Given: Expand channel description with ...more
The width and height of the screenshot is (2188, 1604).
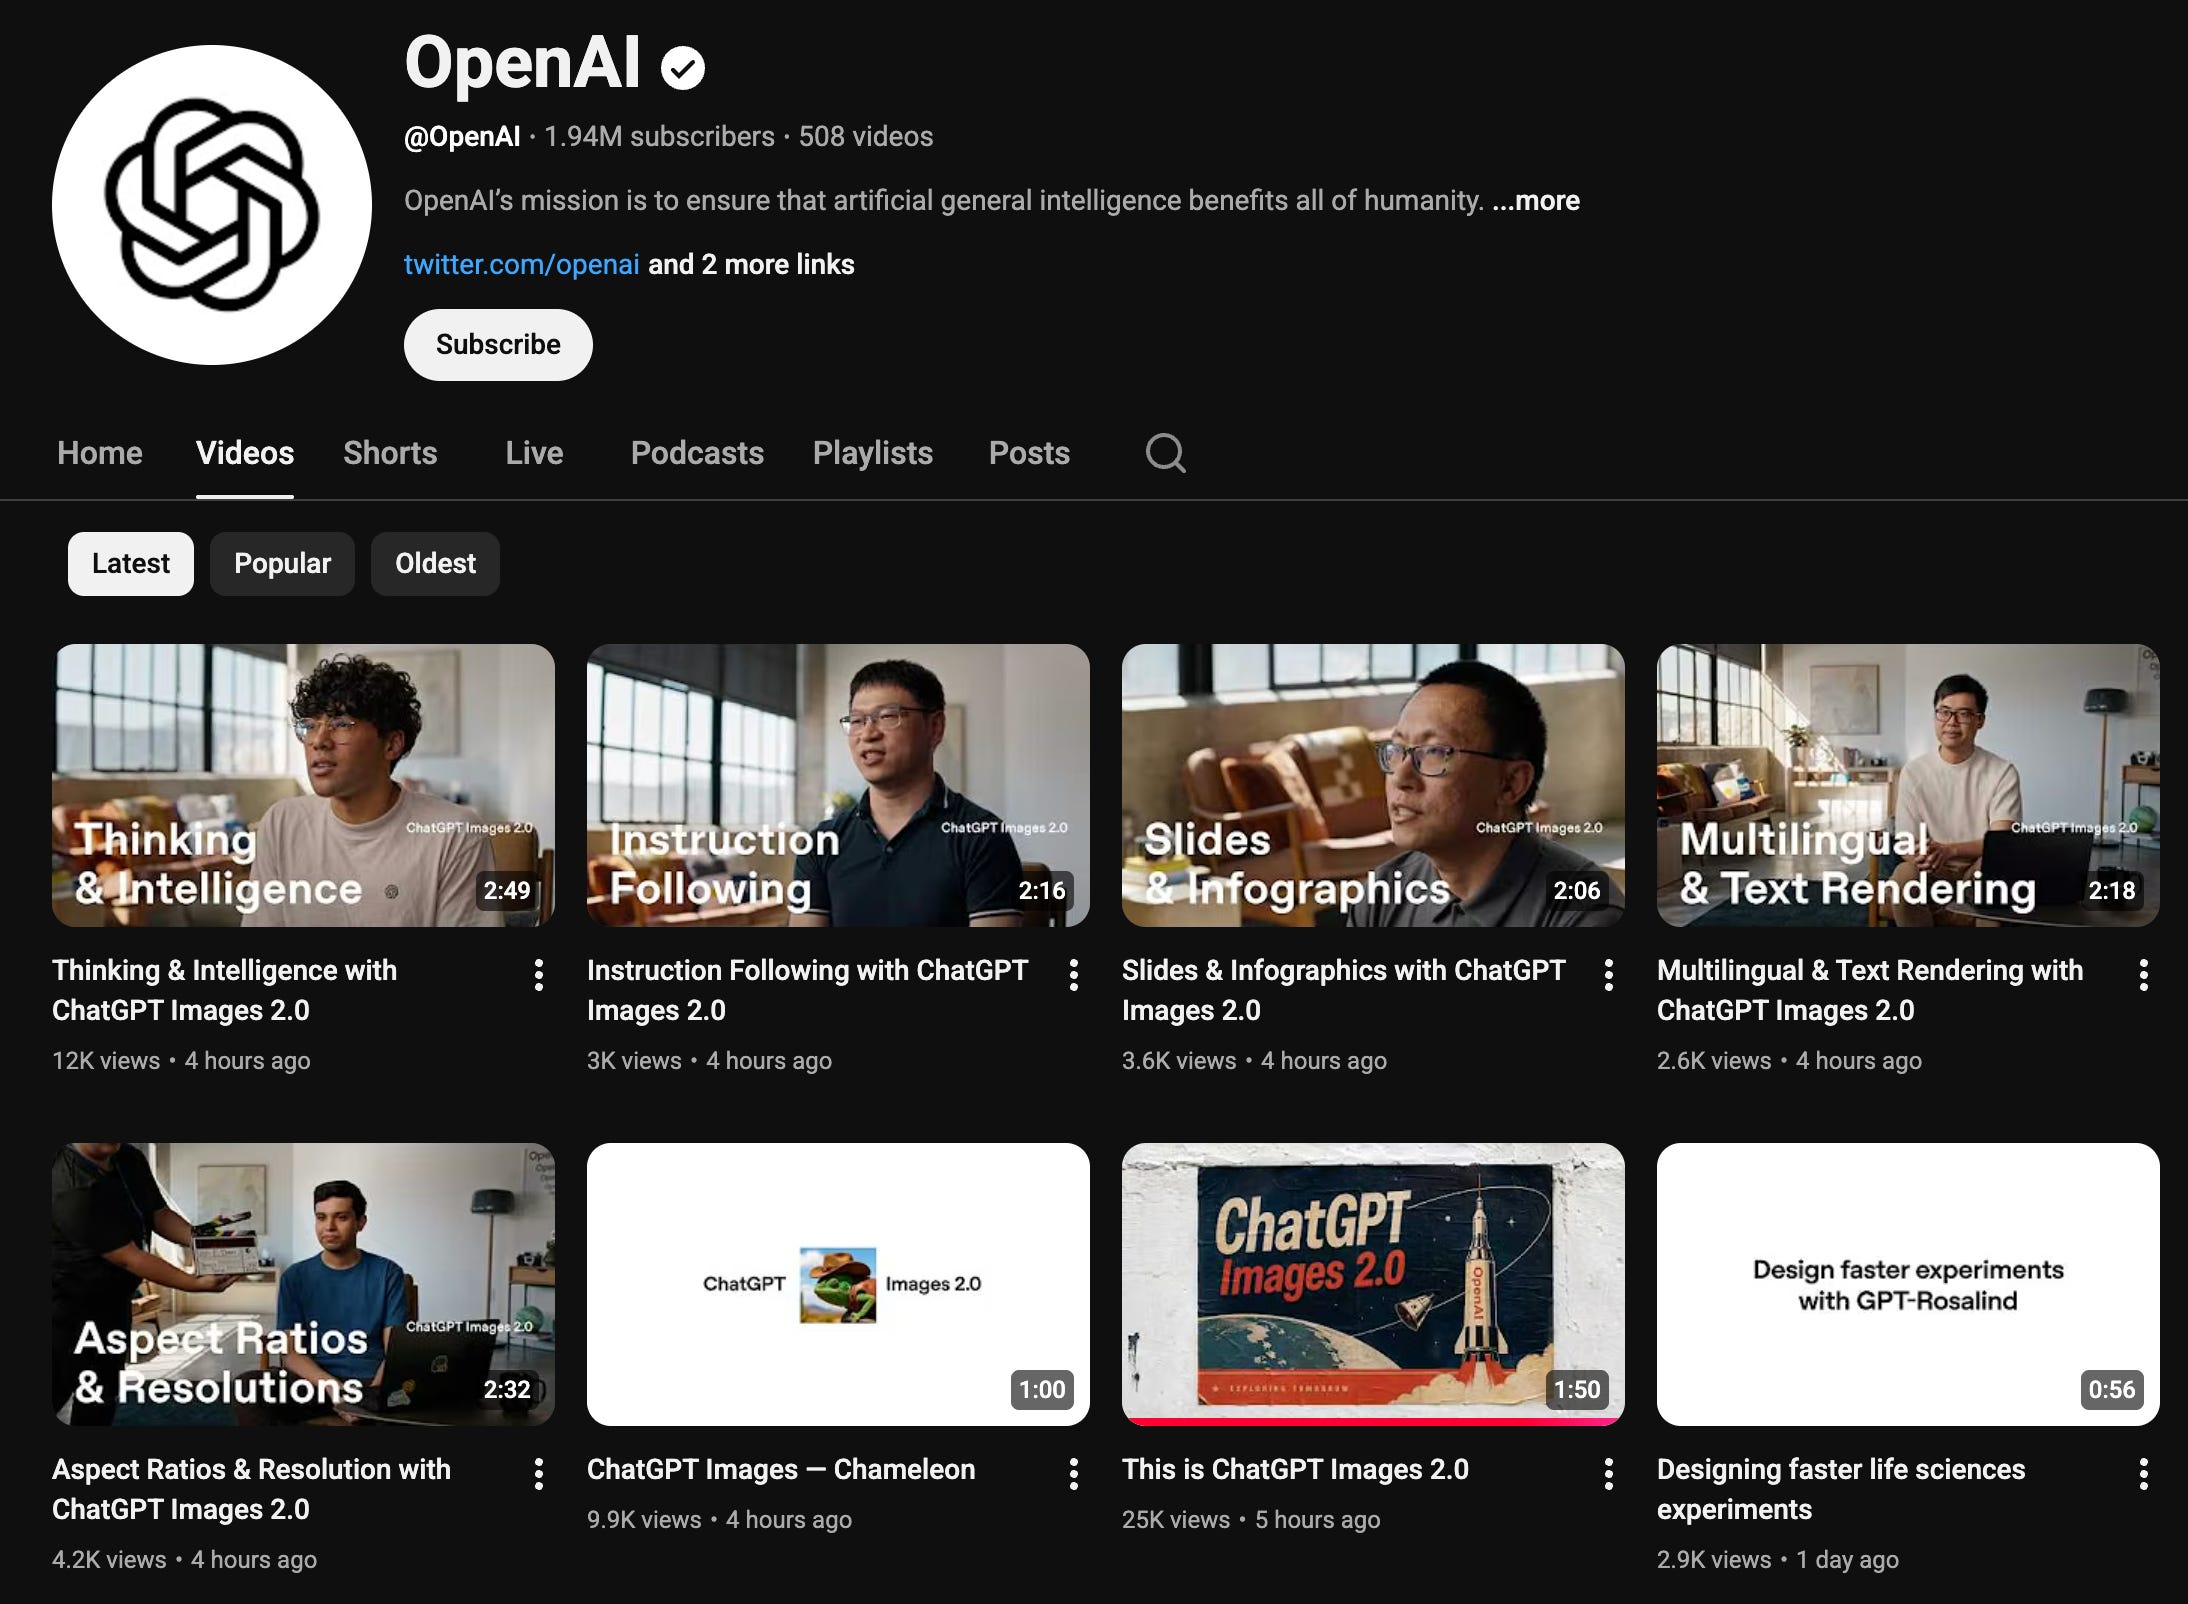Looking at the screenshot, I should pyautogui.click(x=1536, y=201).
